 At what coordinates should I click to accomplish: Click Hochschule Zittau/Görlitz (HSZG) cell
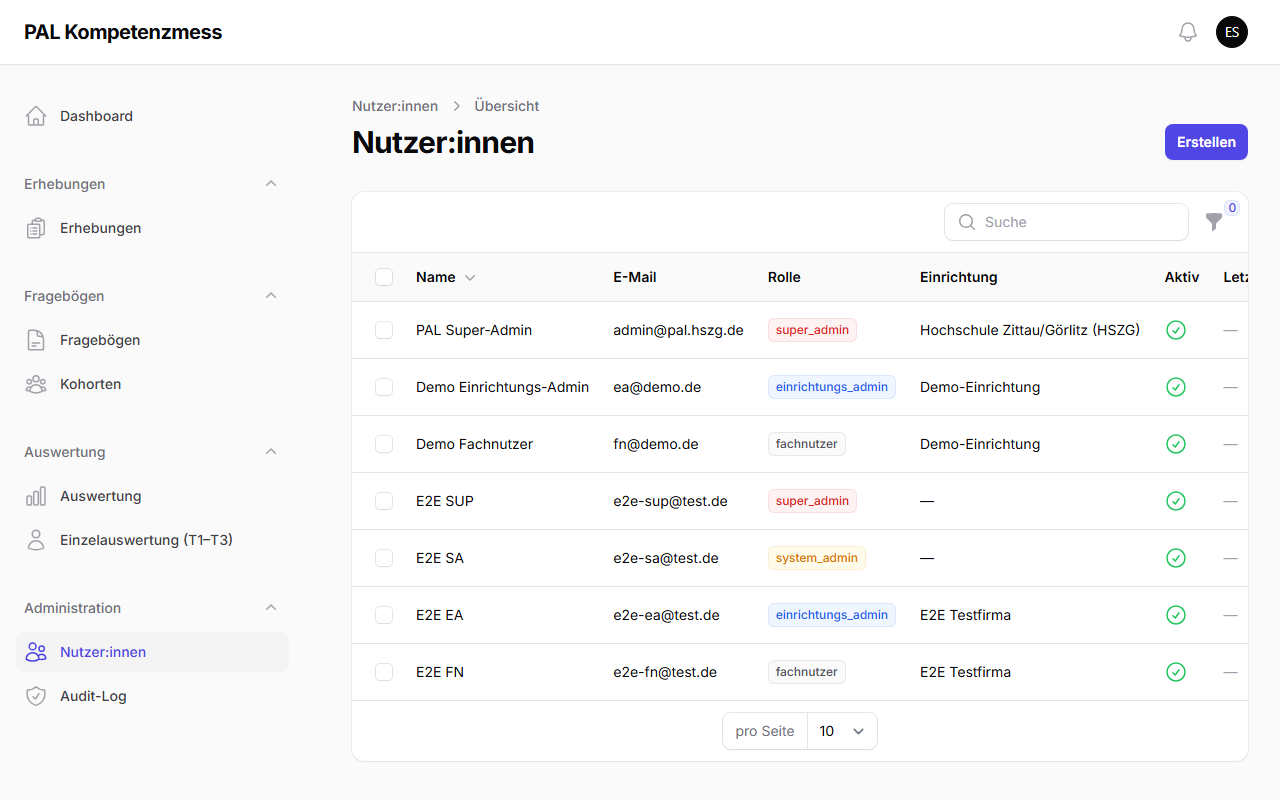1030,330
